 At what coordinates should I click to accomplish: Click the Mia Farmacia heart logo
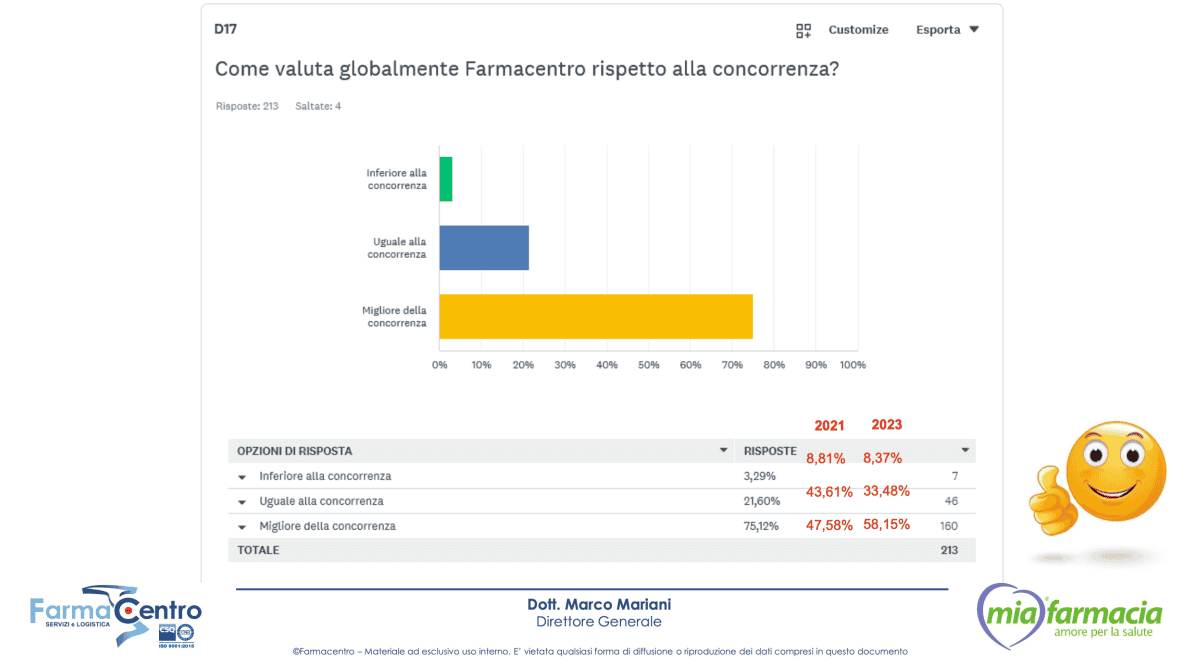(x=1070, y=615)
